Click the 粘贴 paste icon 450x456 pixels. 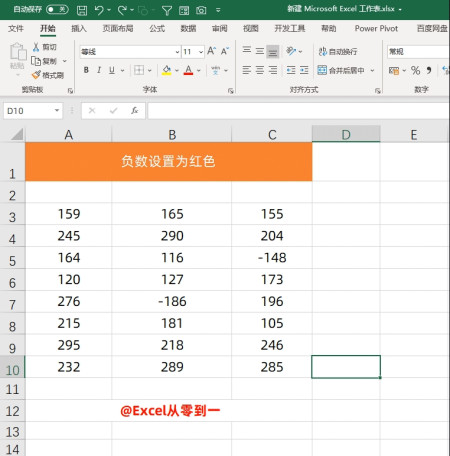tap(18, 52)
